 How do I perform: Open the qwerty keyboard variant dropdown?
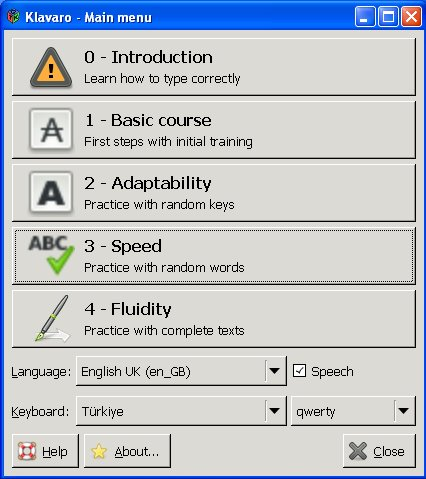[353, 411]
